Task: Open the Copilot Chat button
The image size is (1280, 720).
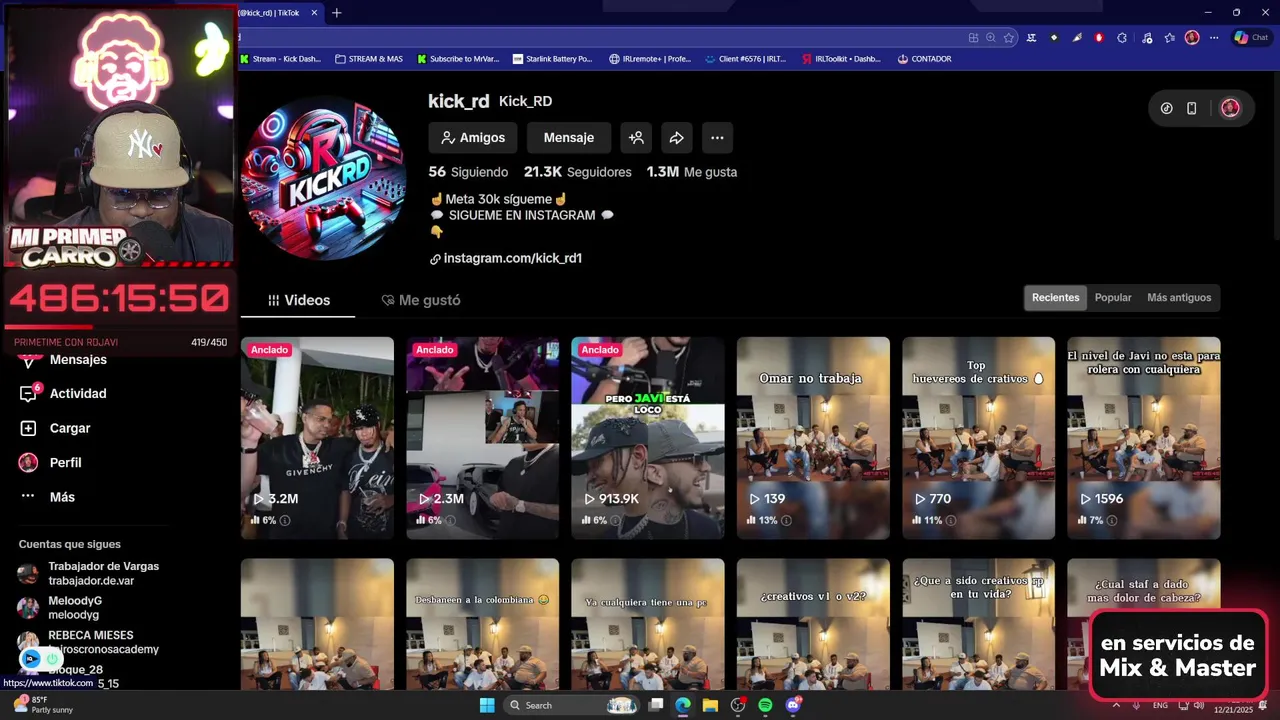Action: pos(1251,38)
